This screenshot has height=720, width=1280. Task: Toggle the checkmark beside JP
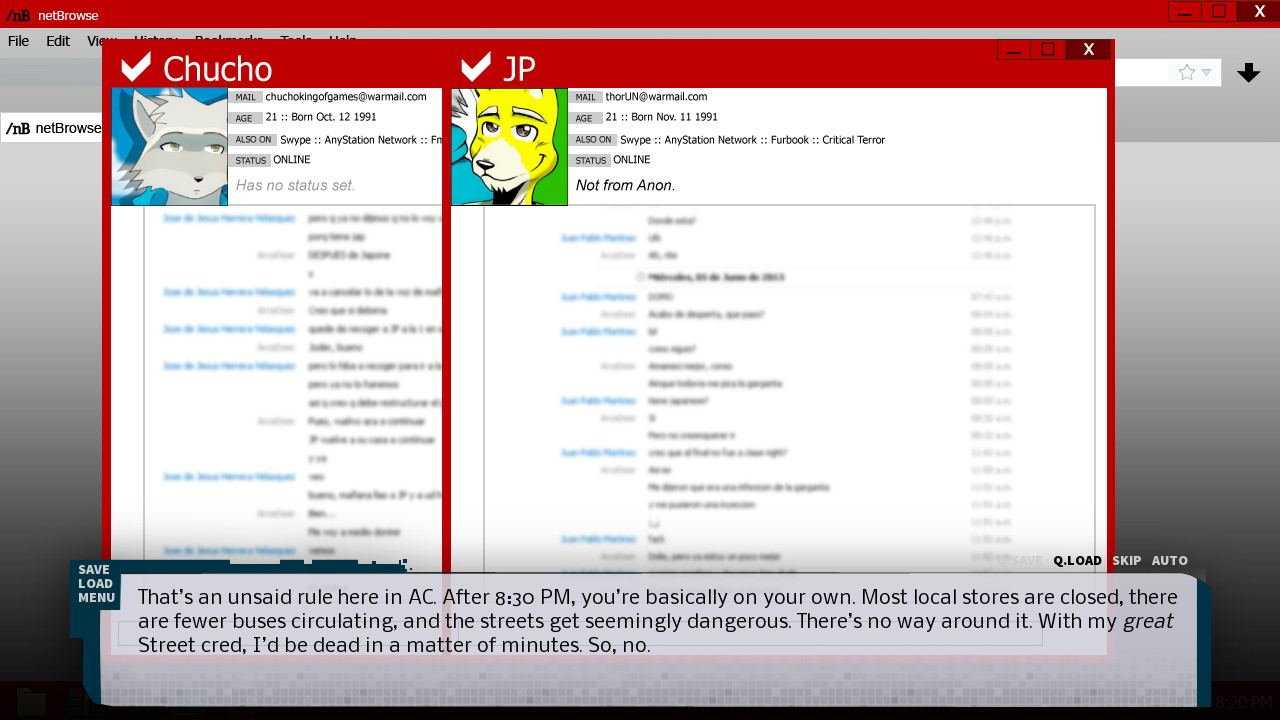pyautogui.click(x=476, y=67)
